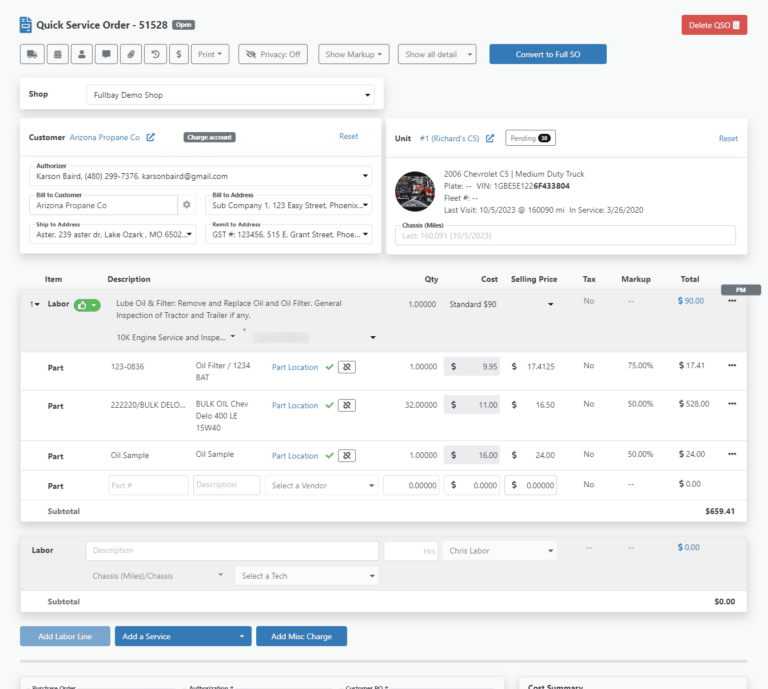Click the truck icon in the toolbar
The height and width of the screenshot is (689, 768).
(31, 54)
